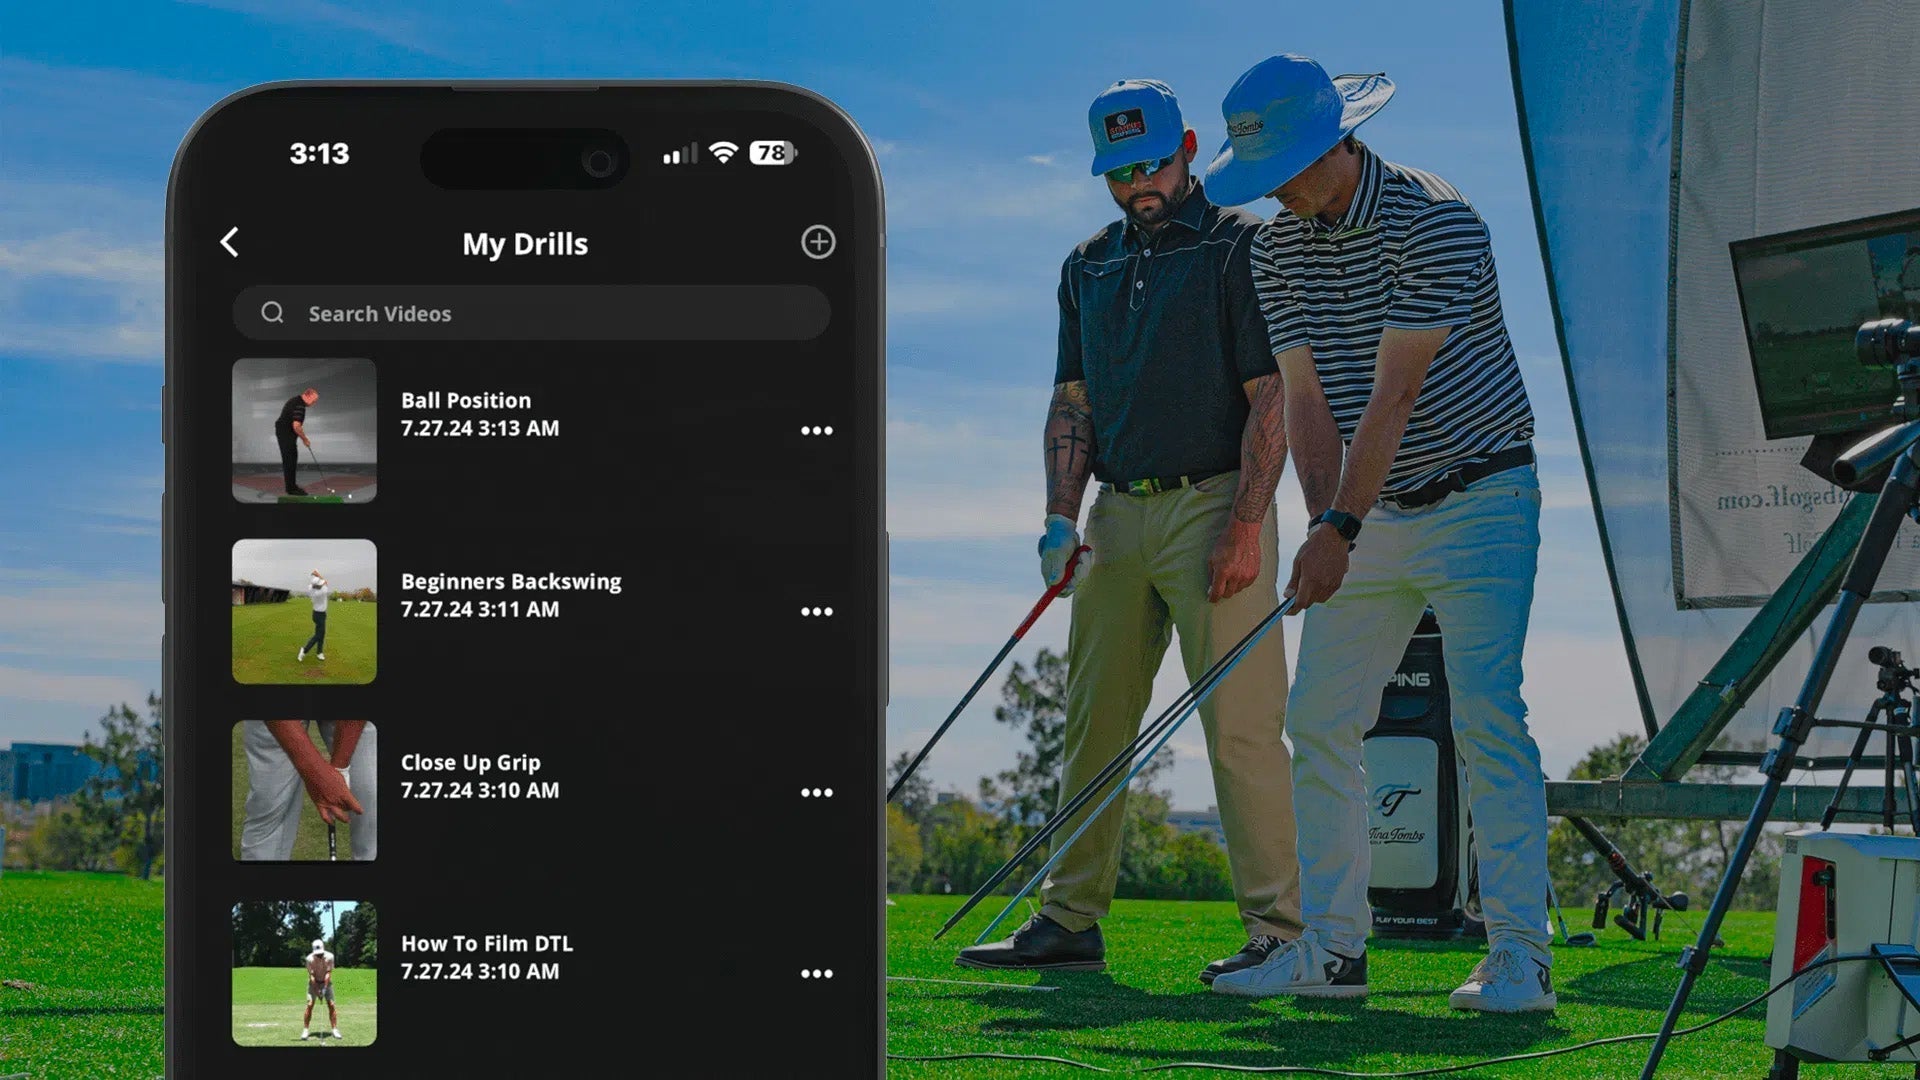Click the add new drill icon
The image size is (1920, 1080).
coord(818,241)
